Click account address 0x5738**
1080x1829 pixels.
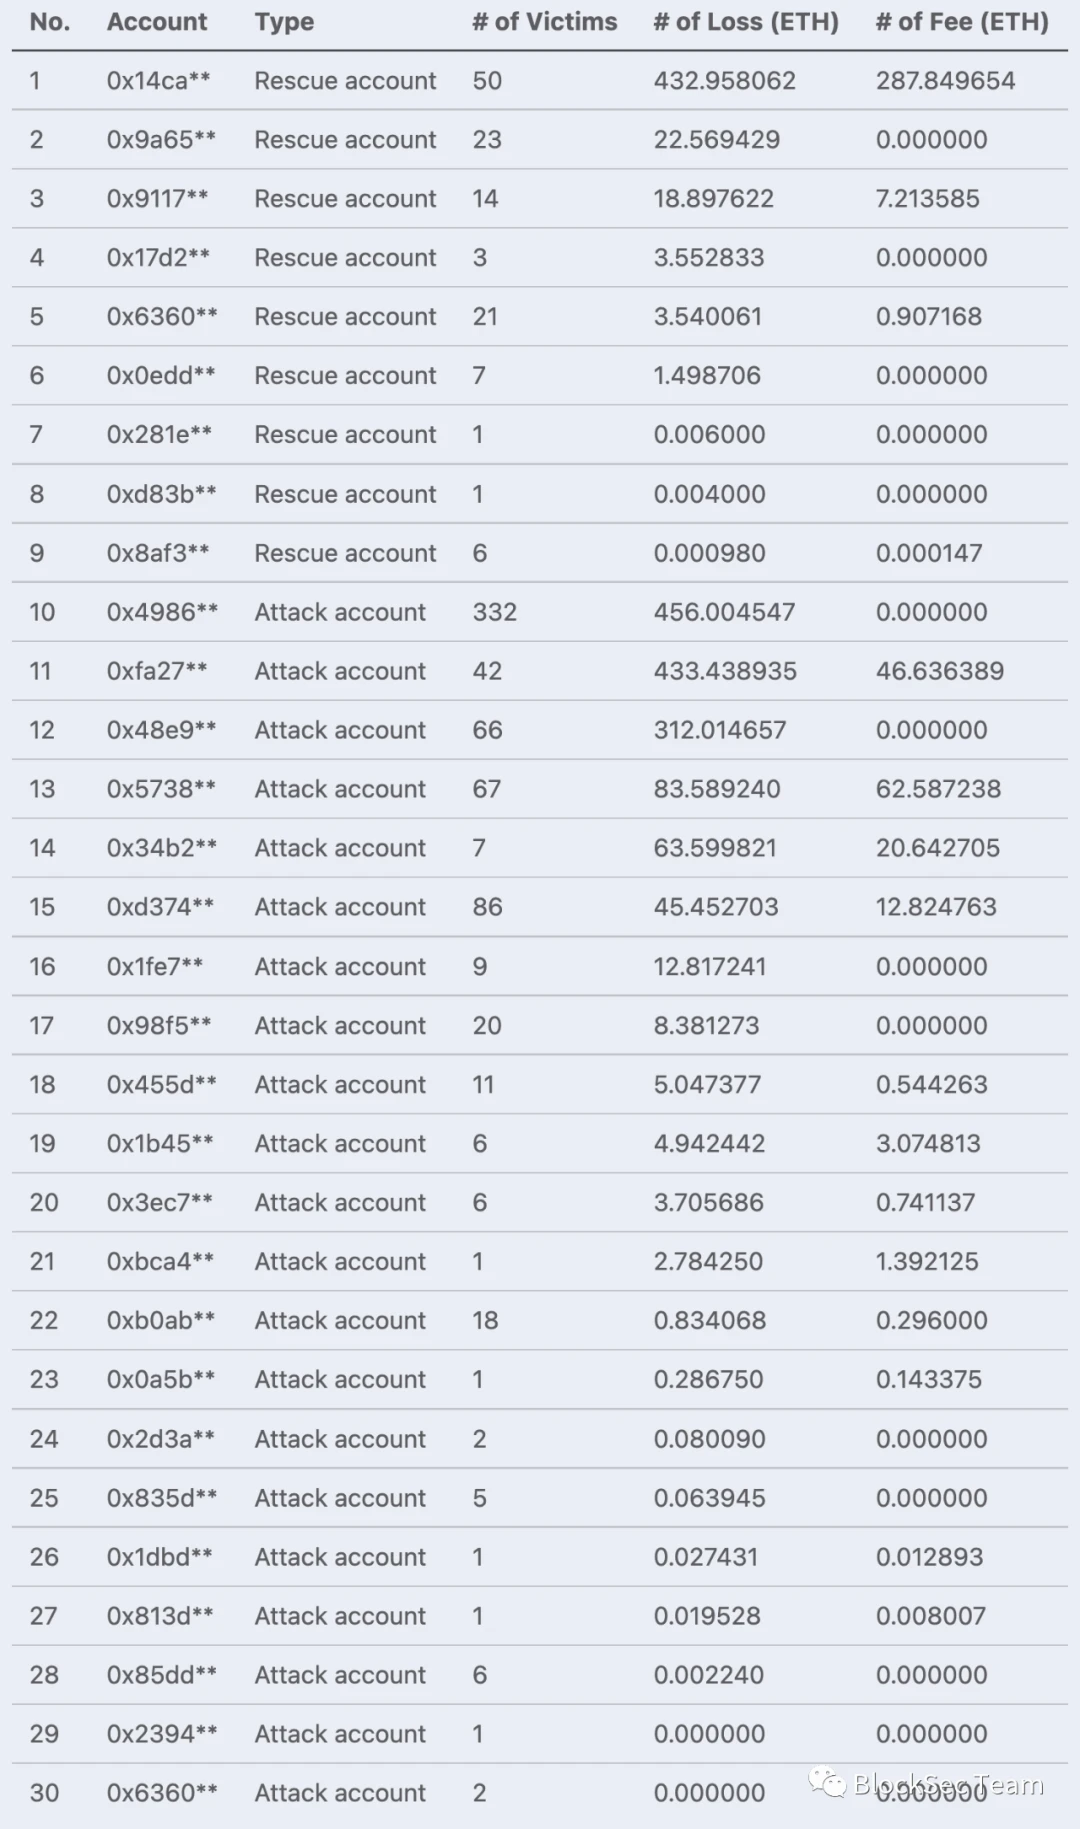[161, 789]
